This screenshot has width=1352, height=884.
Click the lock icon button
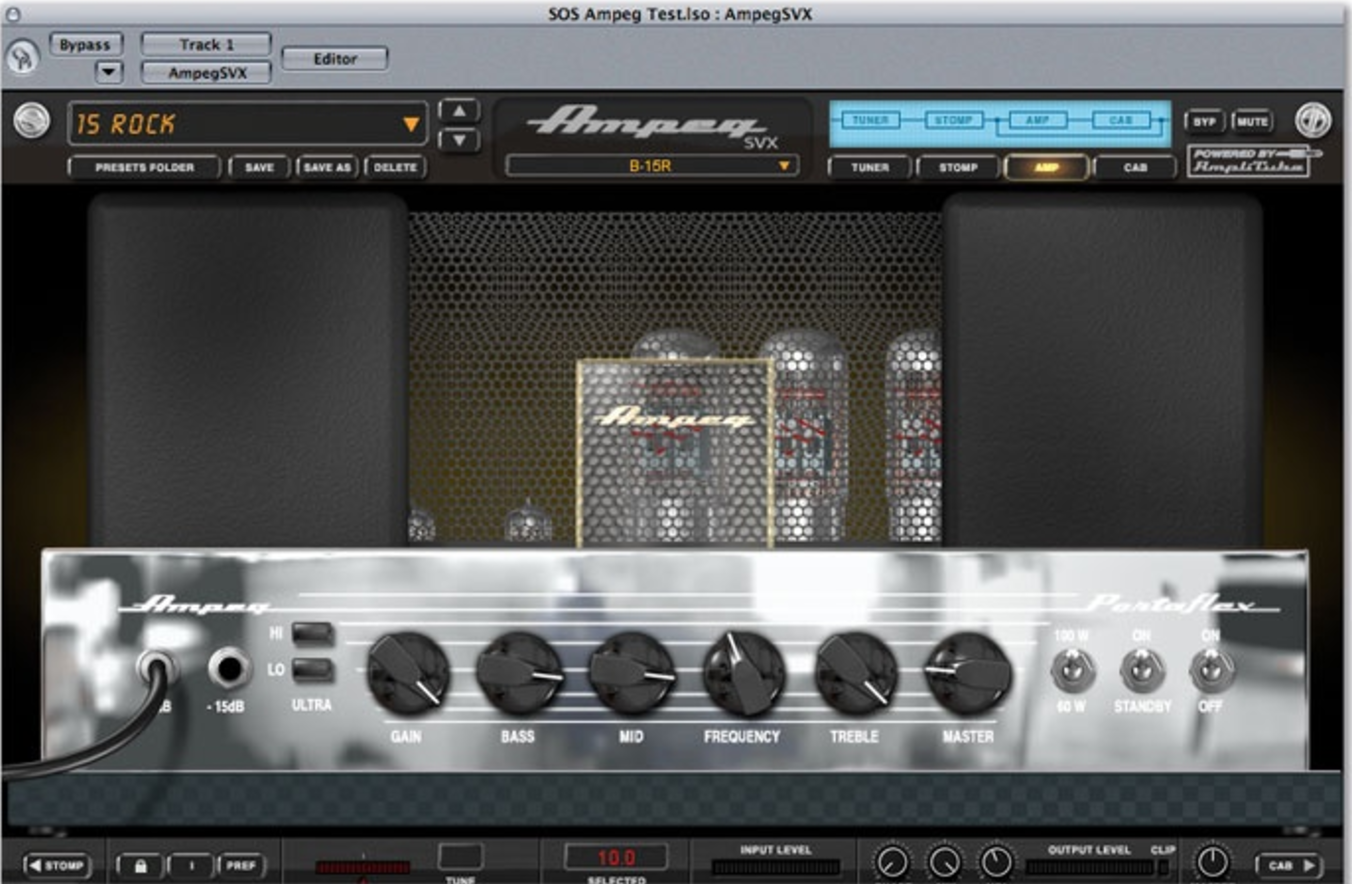tap(139, 865)
